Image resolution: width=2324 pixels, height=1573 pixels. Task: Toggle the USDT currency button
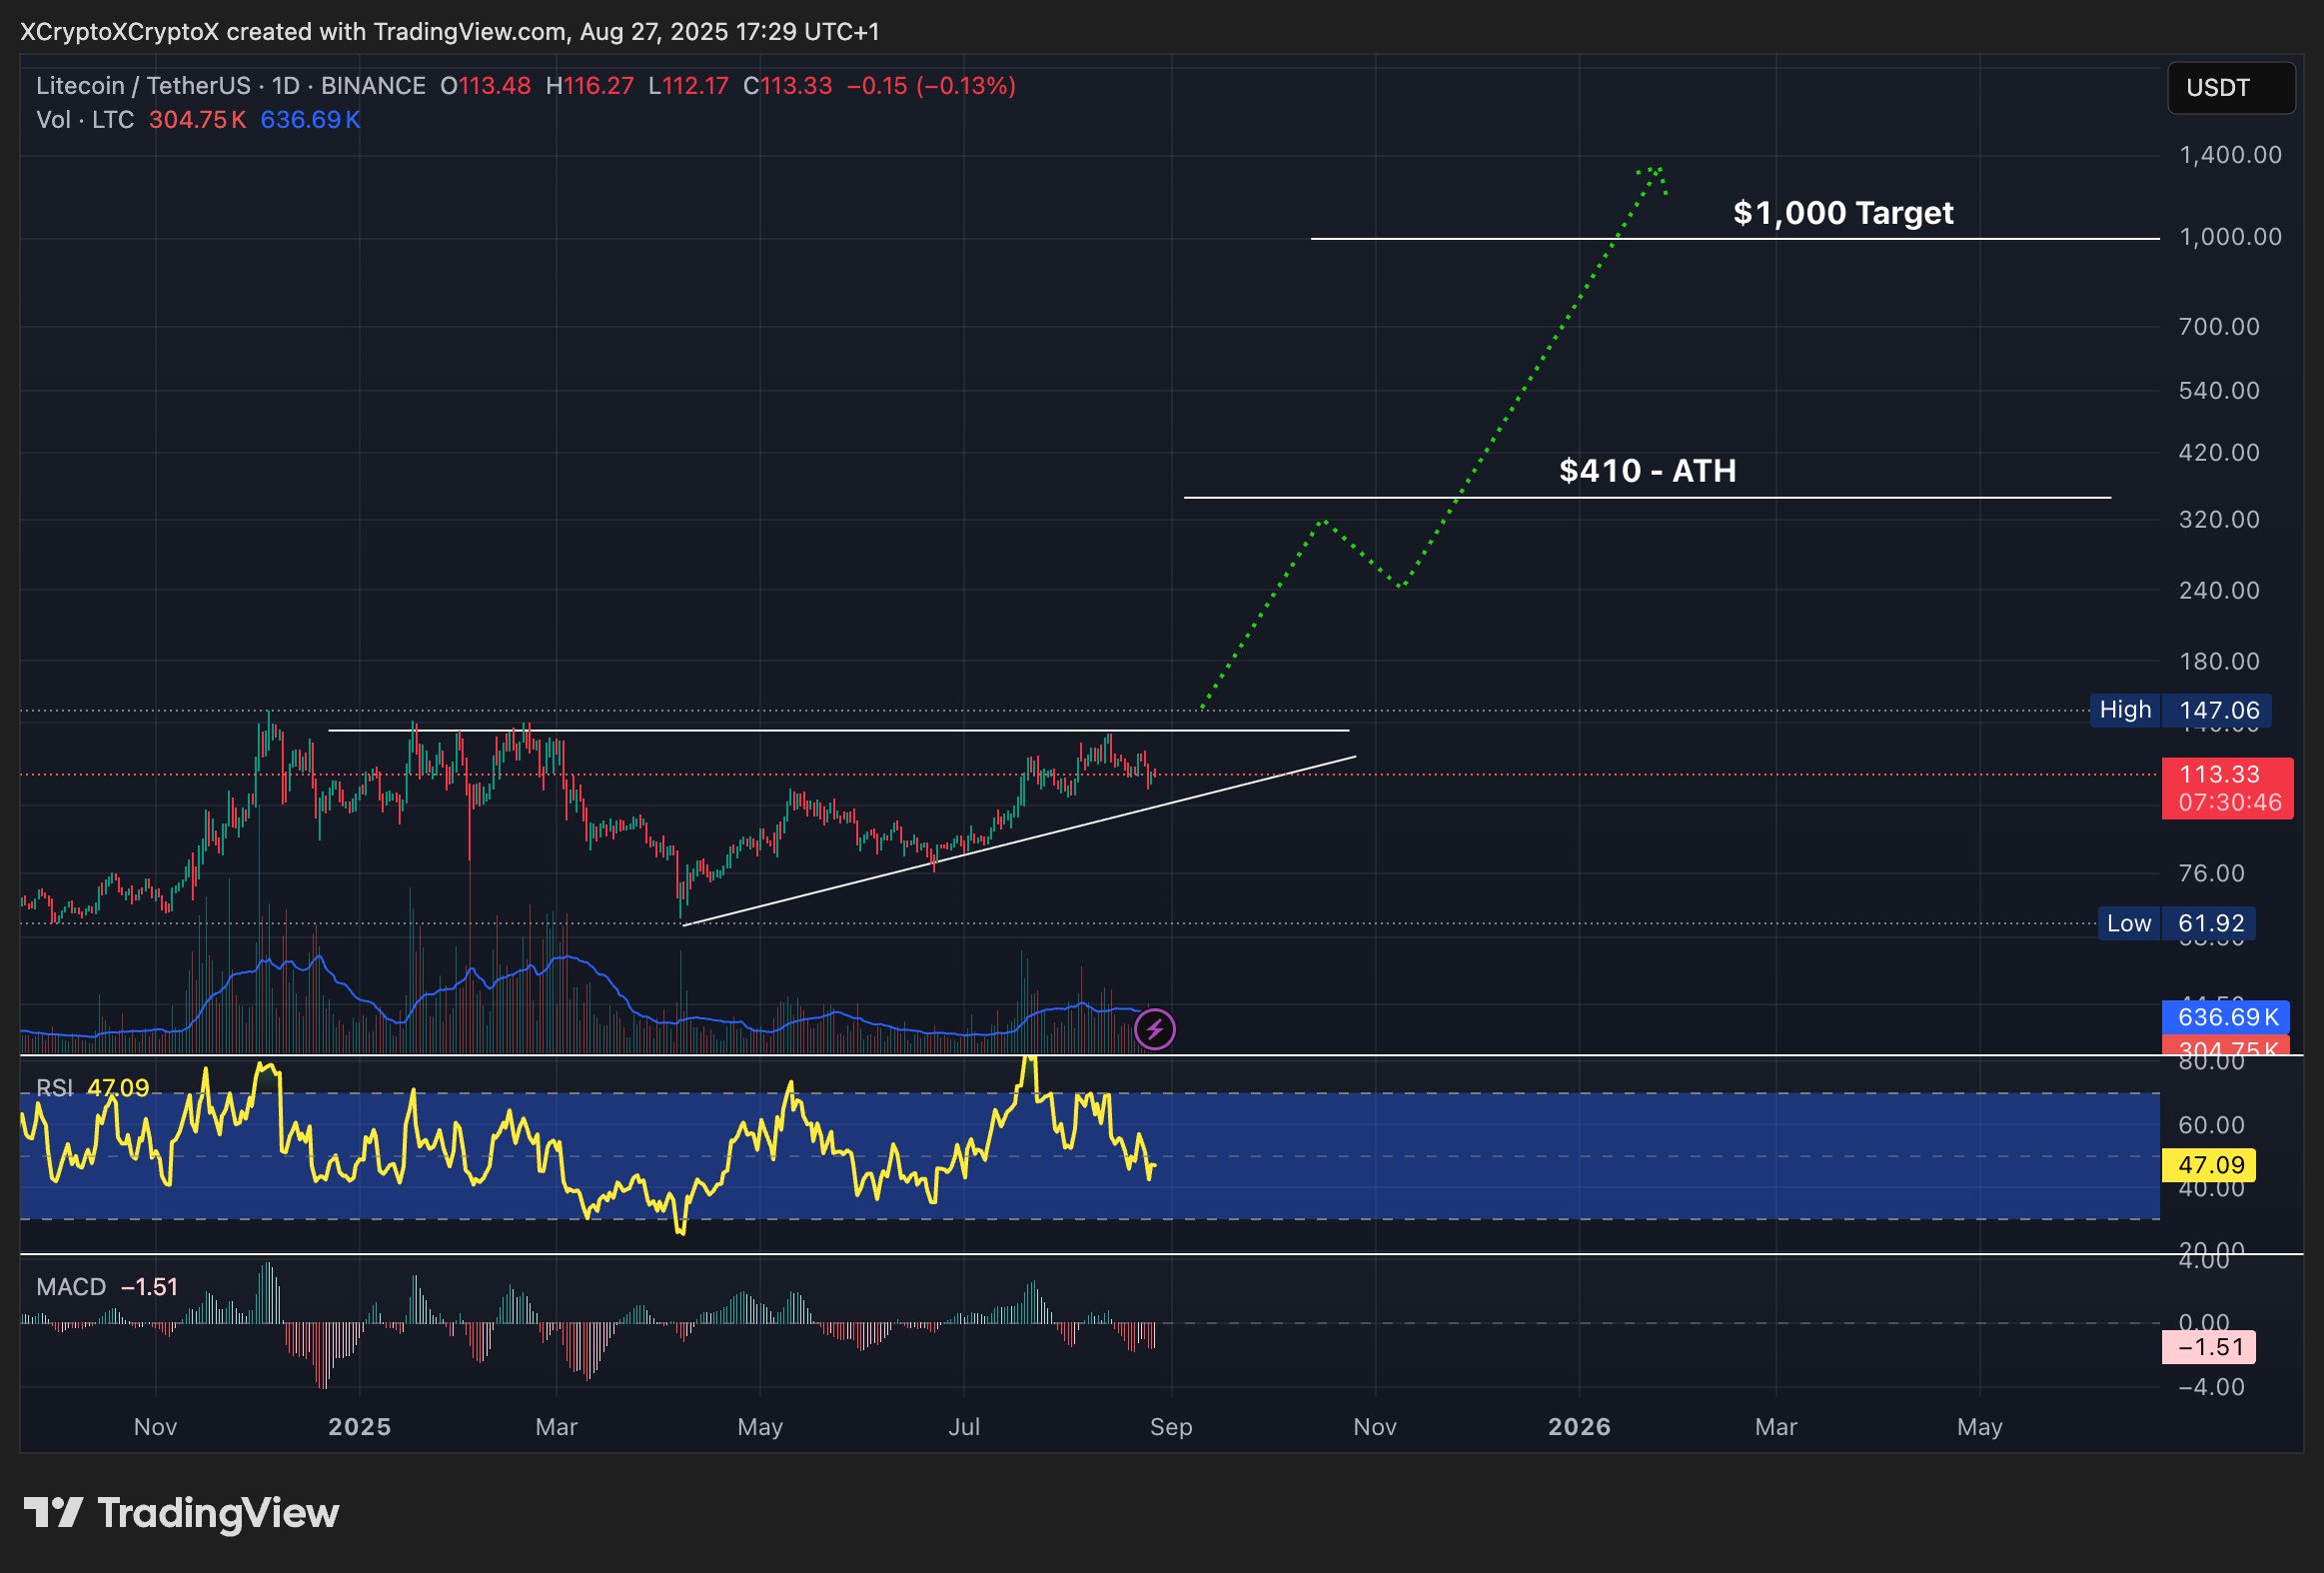[x=2230, y=88]
